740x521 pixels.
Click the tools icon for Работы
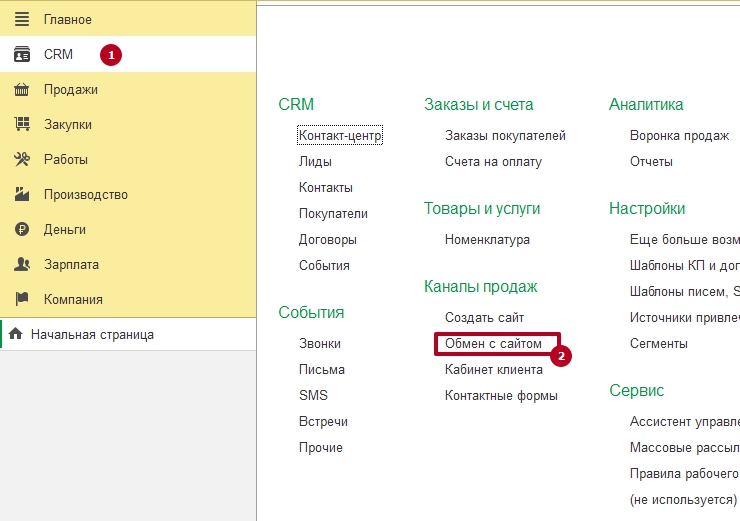22,159
